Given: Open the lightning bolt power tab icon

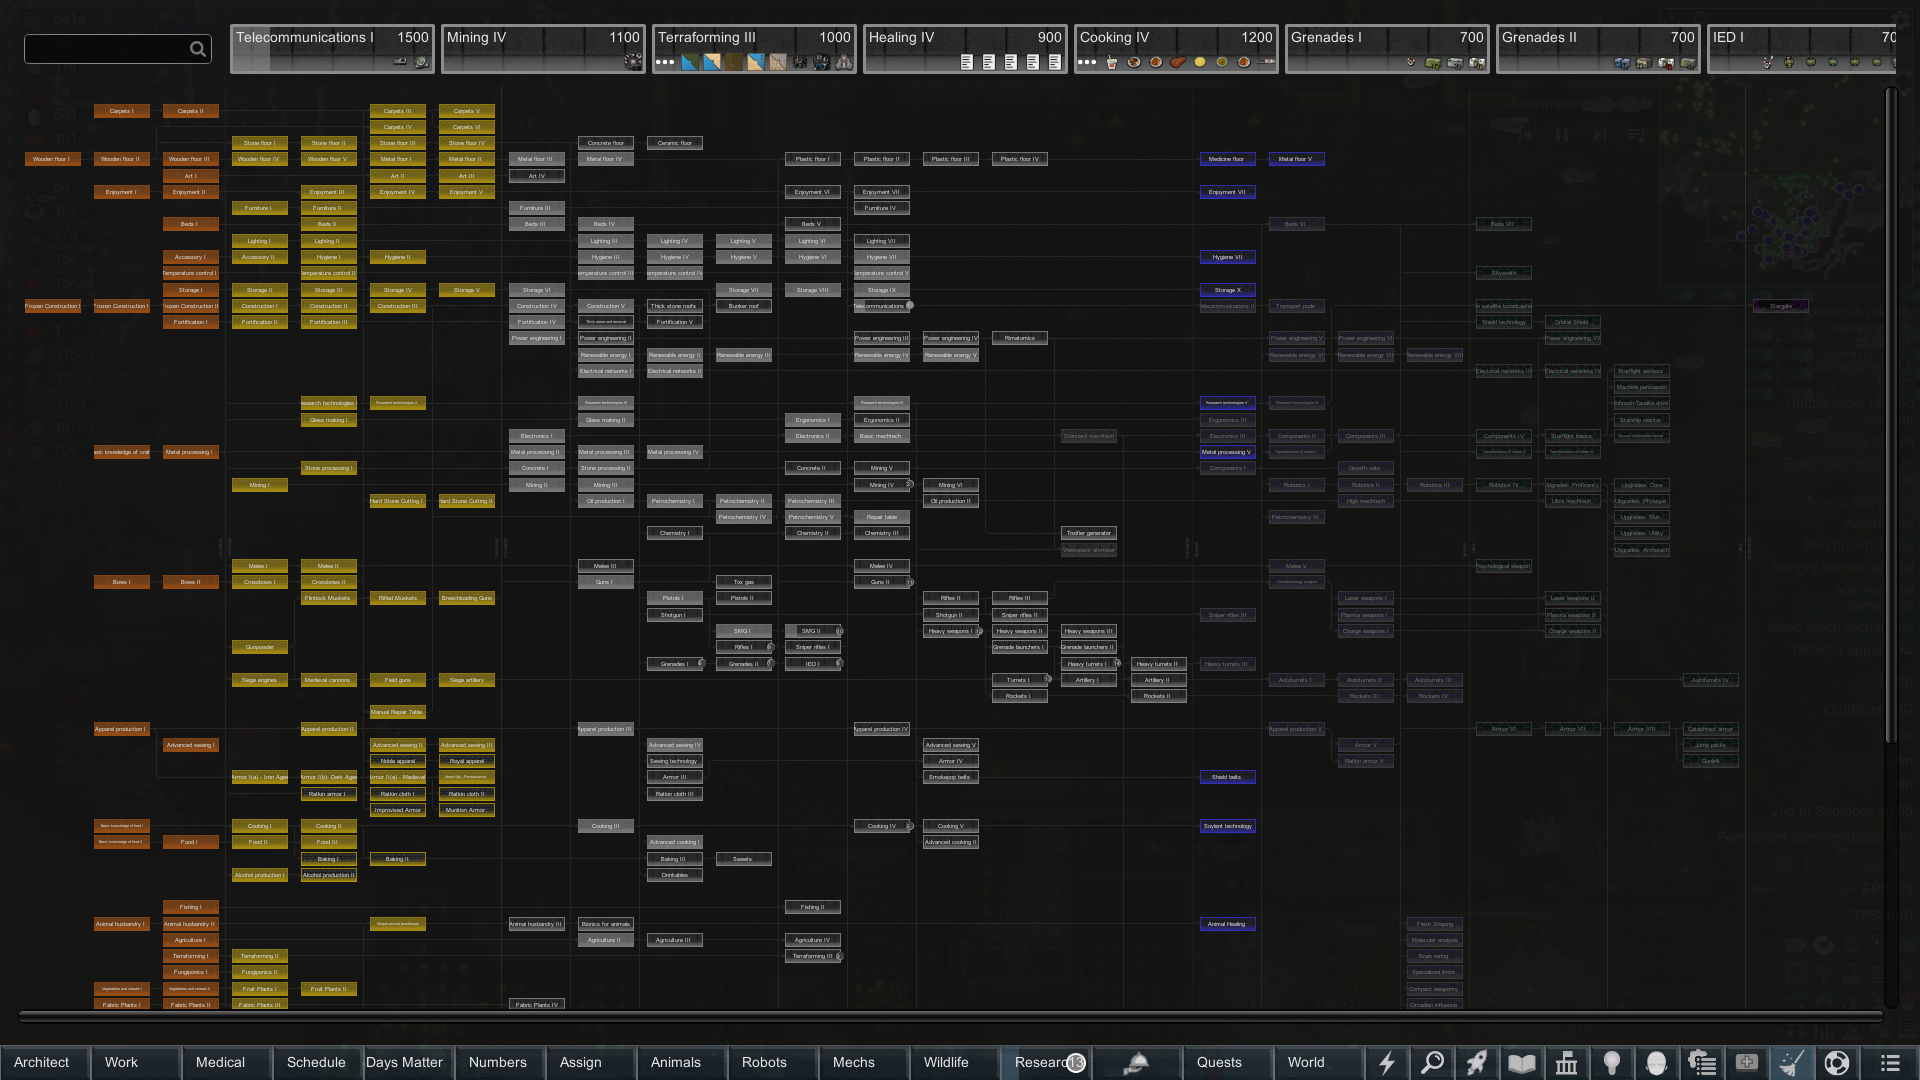Looking at the screenshot, I should [x=1387, y=1063].
